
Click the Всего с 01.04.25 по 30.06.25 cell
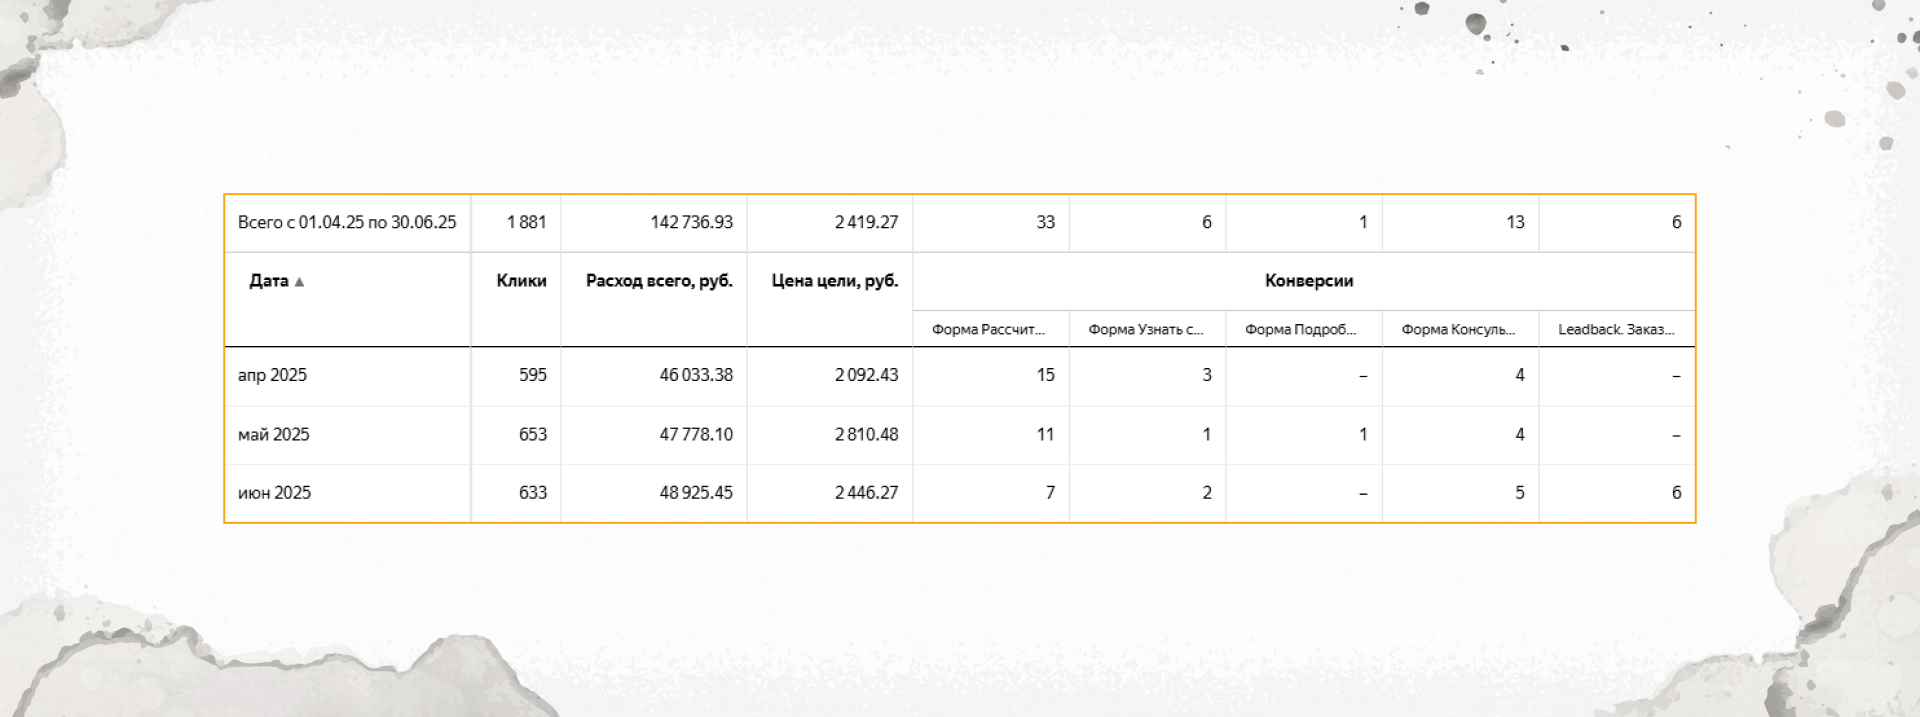tap(346, 222)
